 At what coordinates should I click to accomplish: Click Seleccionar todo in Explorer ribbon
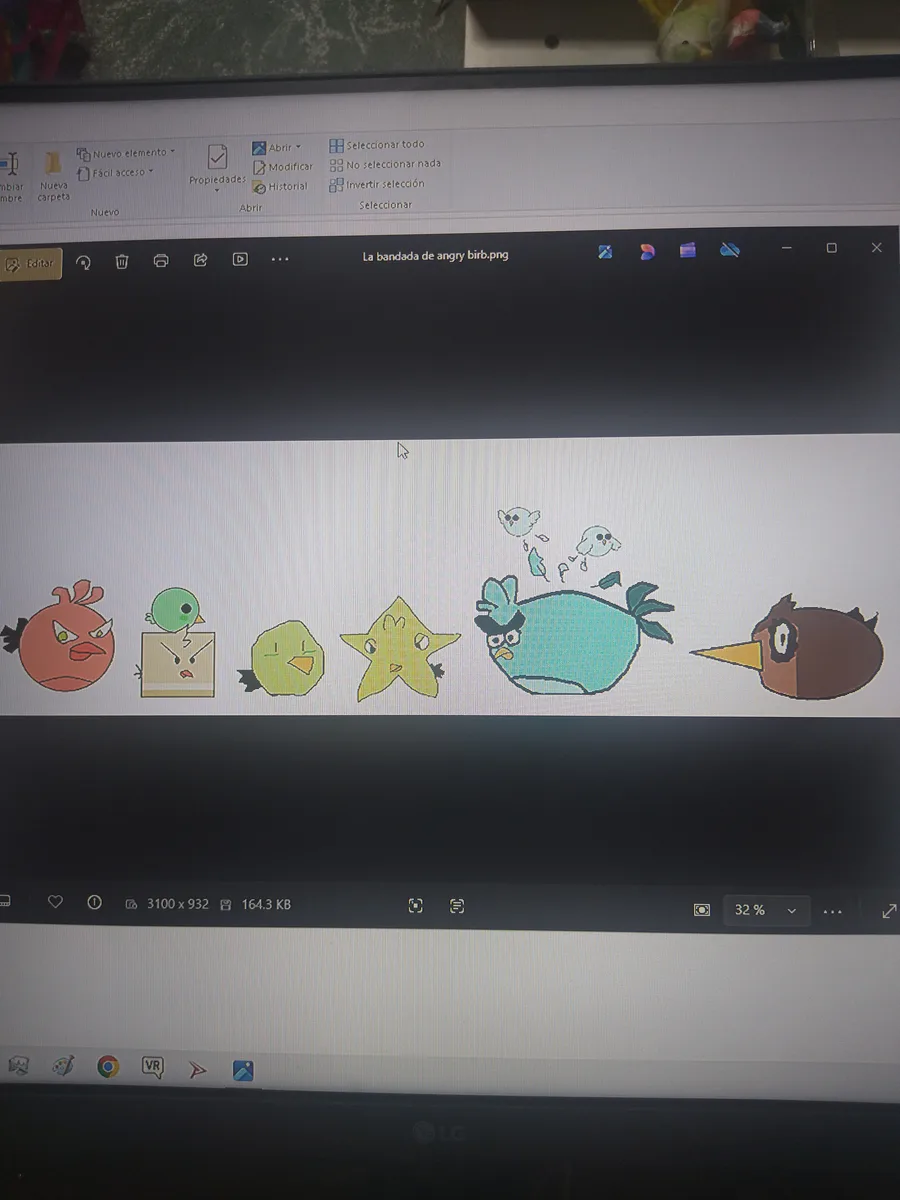(377, 145)
